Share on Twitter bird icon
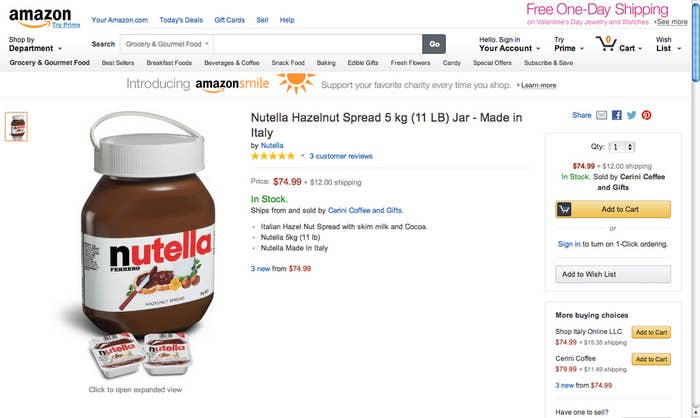 pyautogui.click(x=631, y=115)
